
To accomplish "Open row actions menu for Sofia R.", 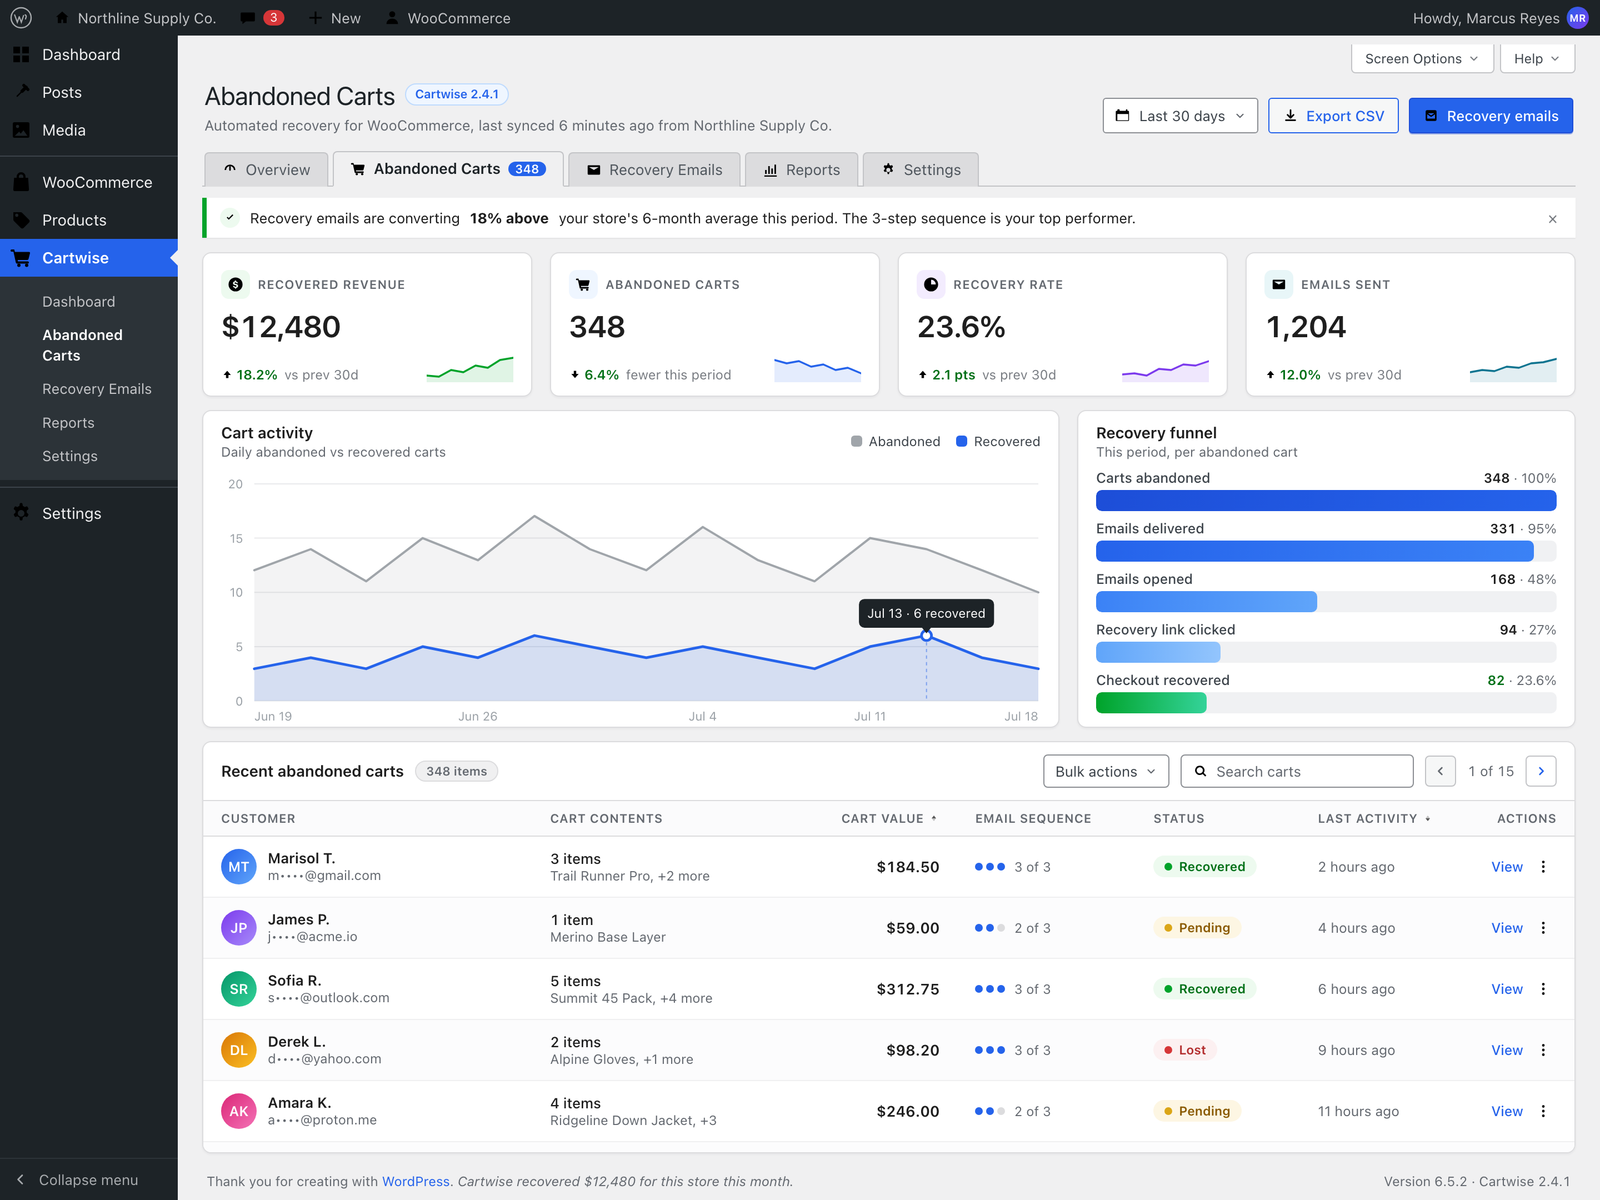I will 1543,989.
